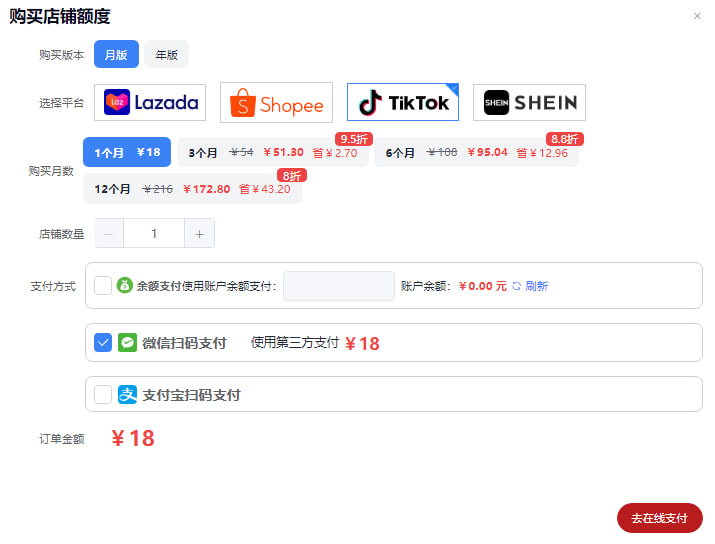715x544 pixels.
Task: Click the 省¥12.96 savings text
Action: coord(542,153)
